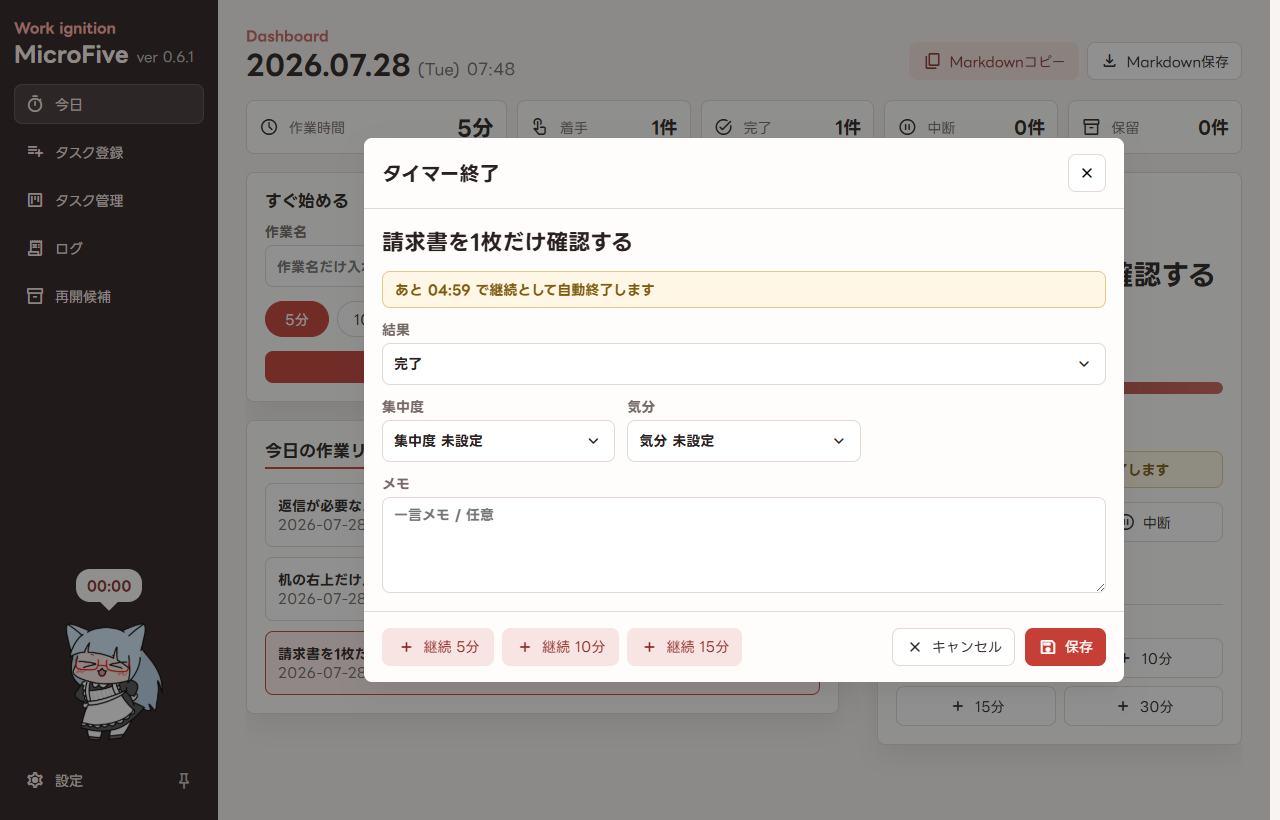The width and height of the screenshot is (1280, 820).
Task: Open the 今日 sidebar page
Action: coord(109,104)
